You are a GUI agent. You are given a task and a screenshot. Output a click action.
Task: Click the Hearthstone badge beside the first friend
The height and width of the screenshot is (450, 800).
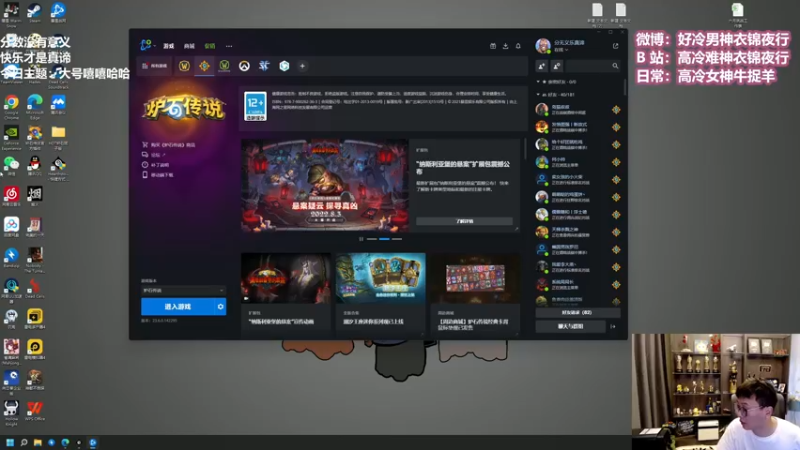[616, 110]
